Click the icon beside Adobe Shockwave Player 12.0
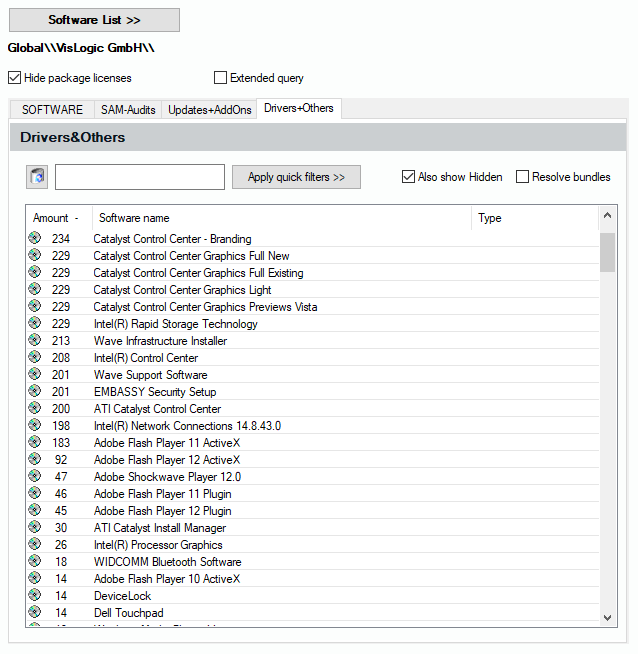The width and height of the screenshot is (638, 654). coord(35,477)
